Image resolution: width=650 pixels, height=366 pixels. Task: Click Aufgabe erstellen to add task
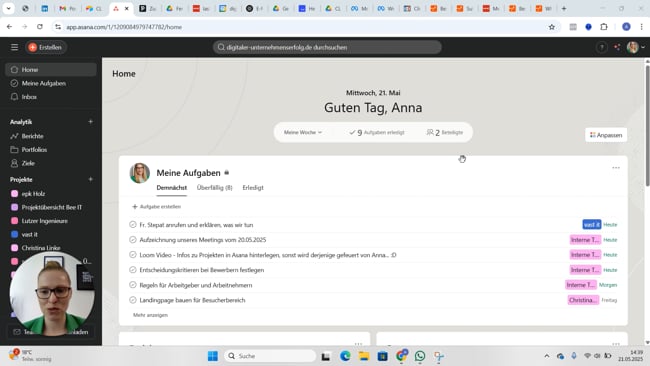pos(156,206)
